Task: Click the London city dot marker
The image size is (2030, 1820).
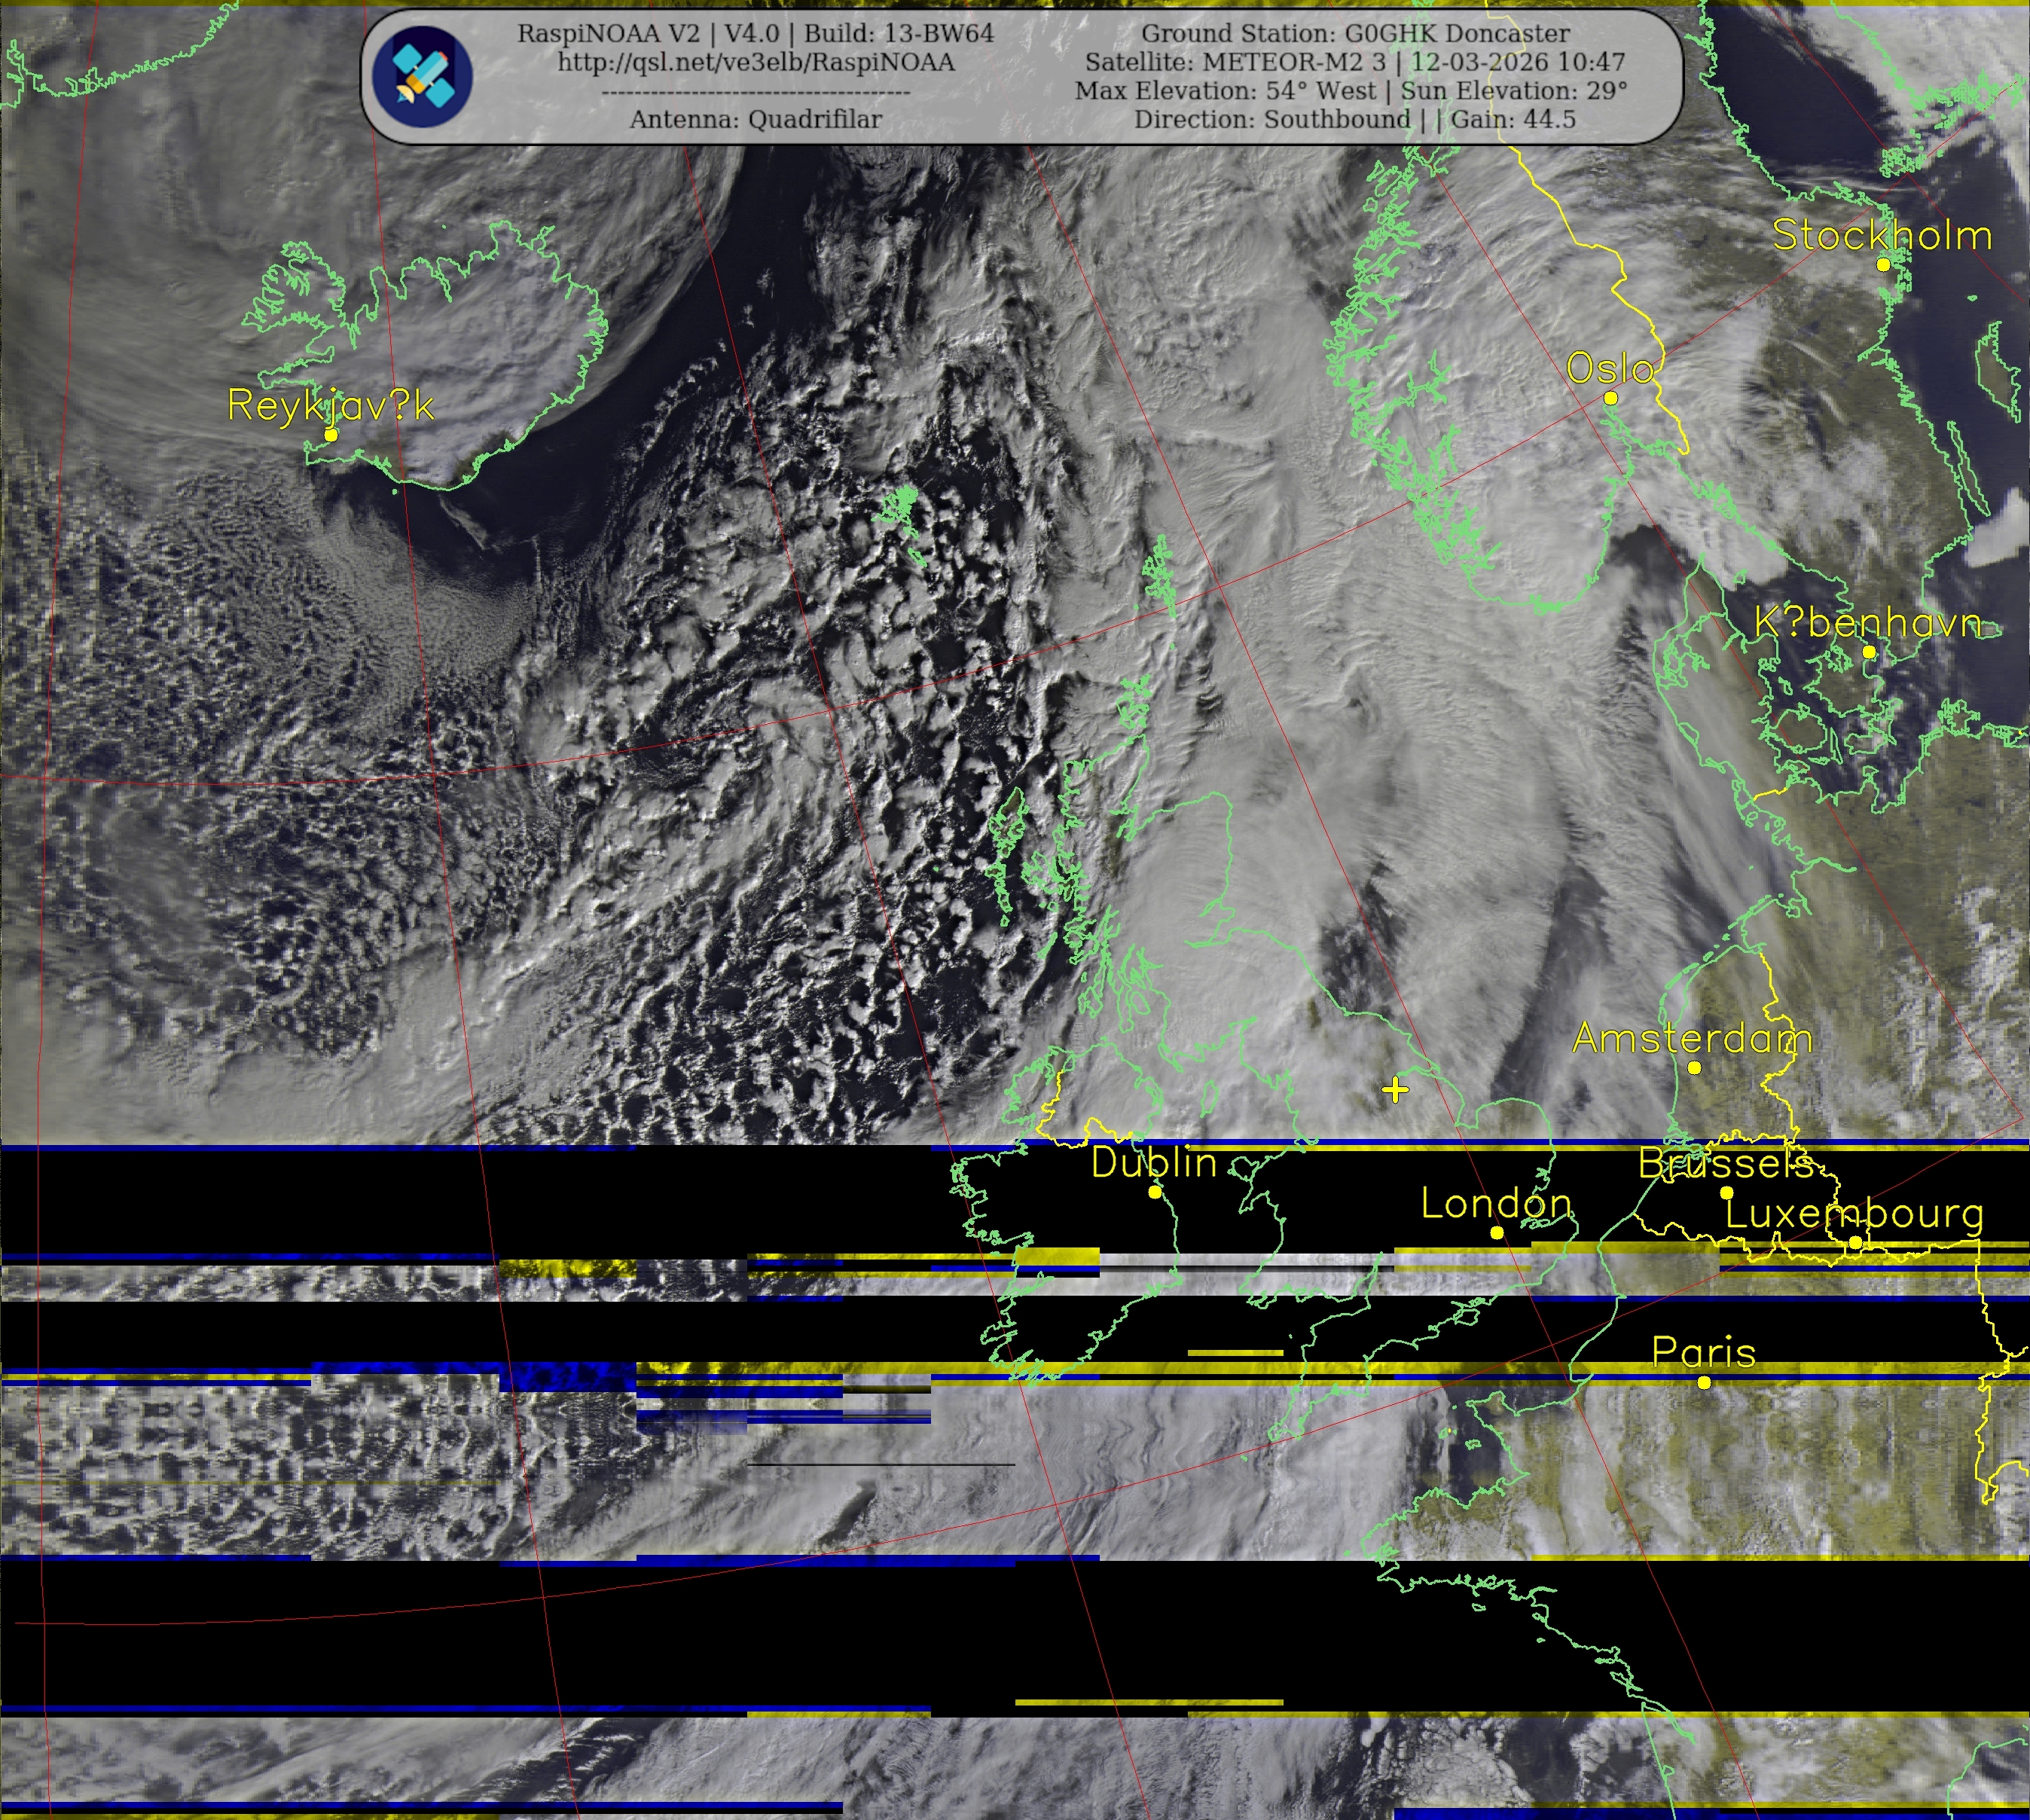Action: [1497, 1233]
